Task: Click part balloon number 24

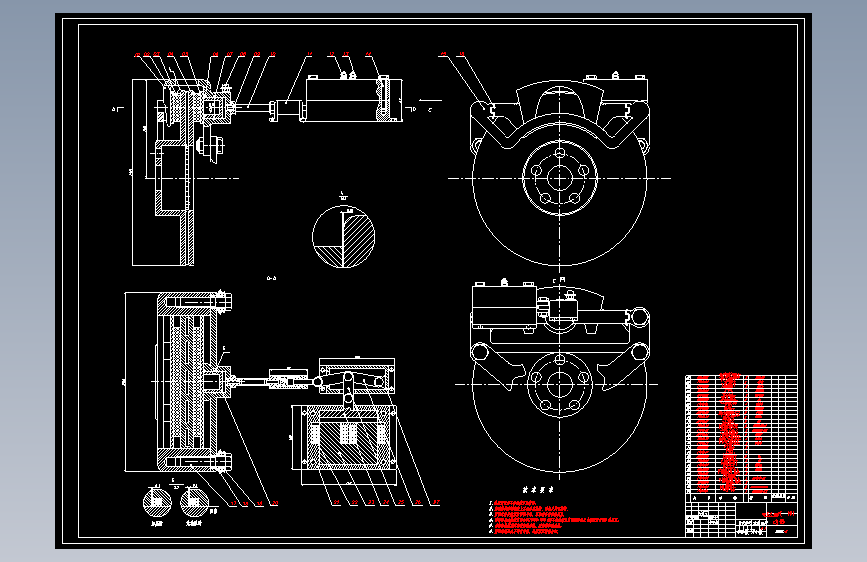Action: pyautogui.click(x=386, y=503)
